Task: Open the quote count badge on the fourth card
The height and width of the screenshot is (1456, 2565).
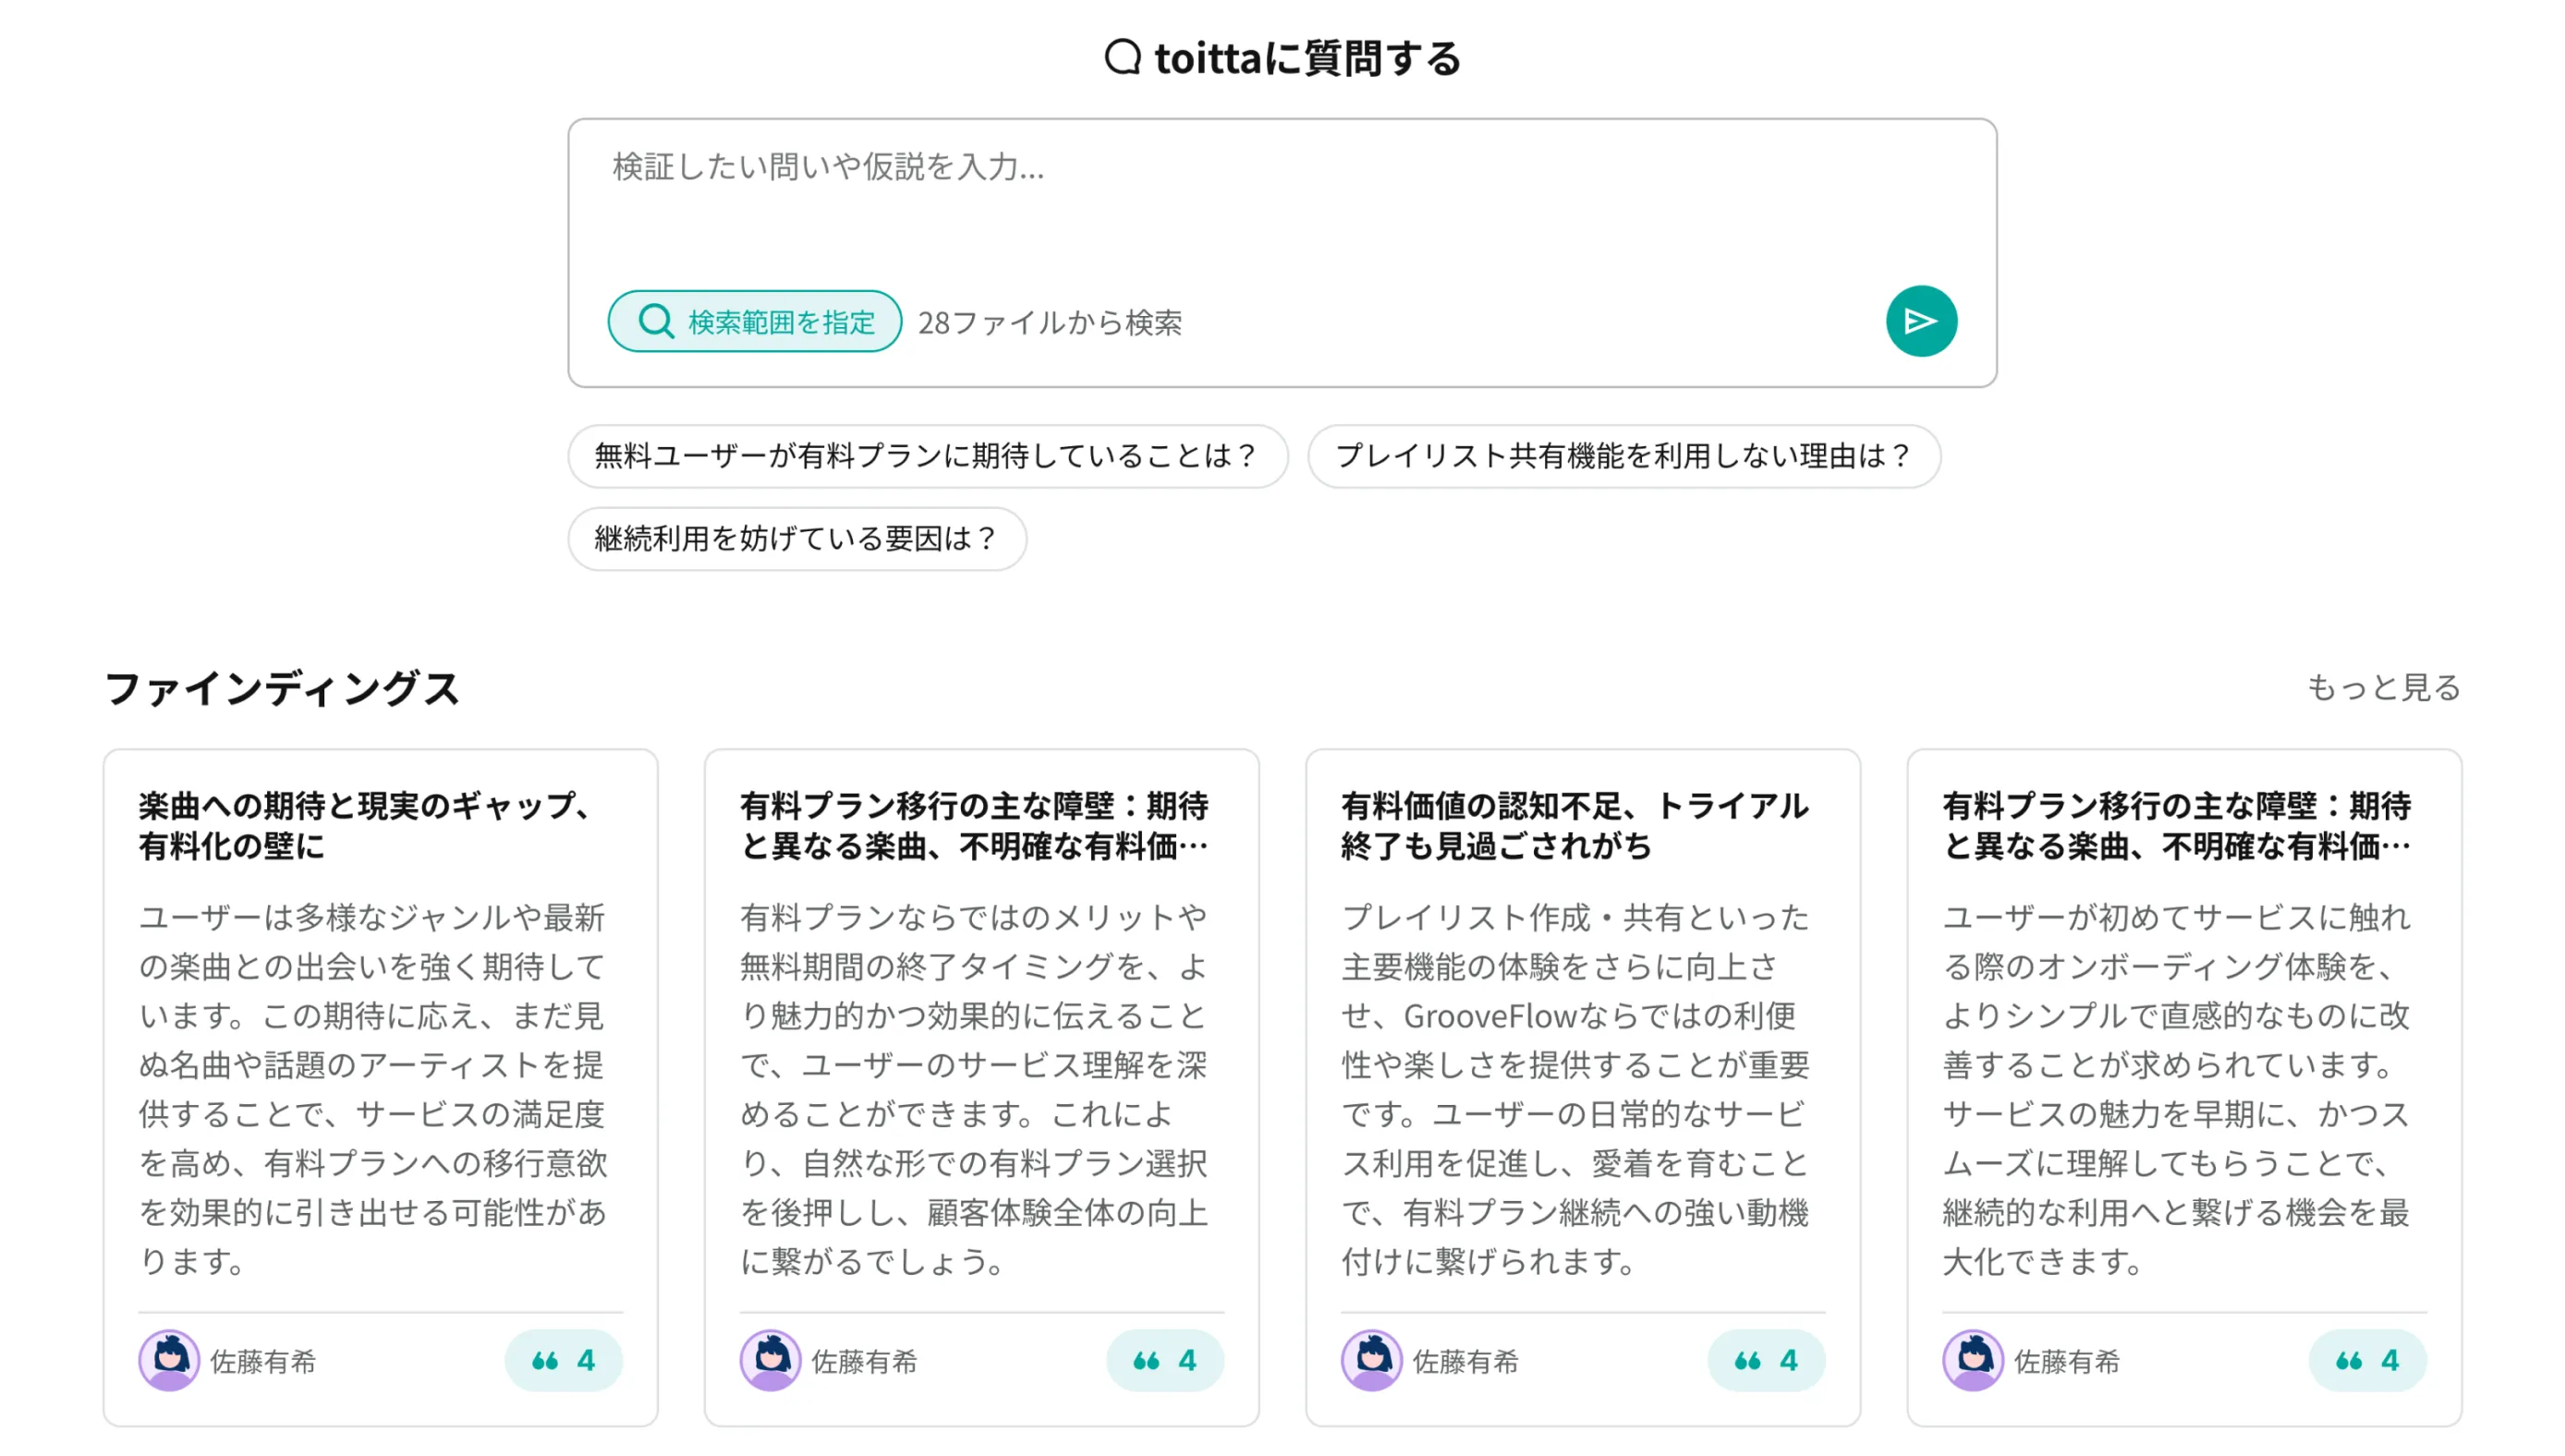Action: click(2366, 1360)
